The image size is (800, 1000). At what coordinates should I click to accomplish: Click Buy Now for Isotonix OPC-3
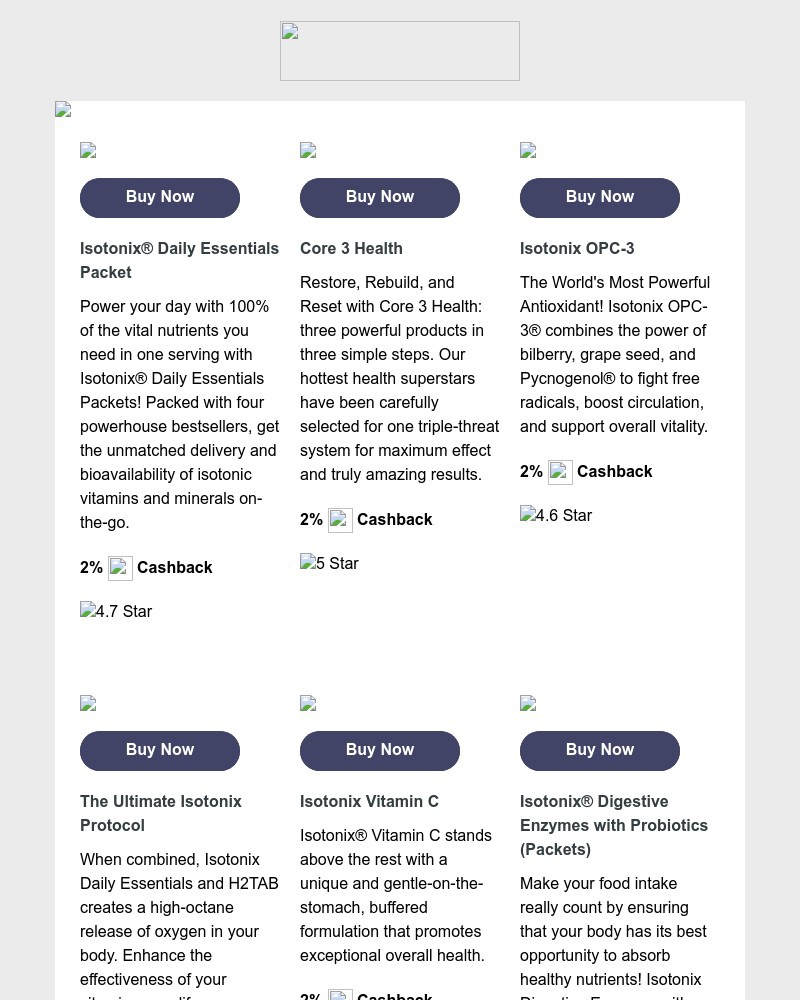600,198
